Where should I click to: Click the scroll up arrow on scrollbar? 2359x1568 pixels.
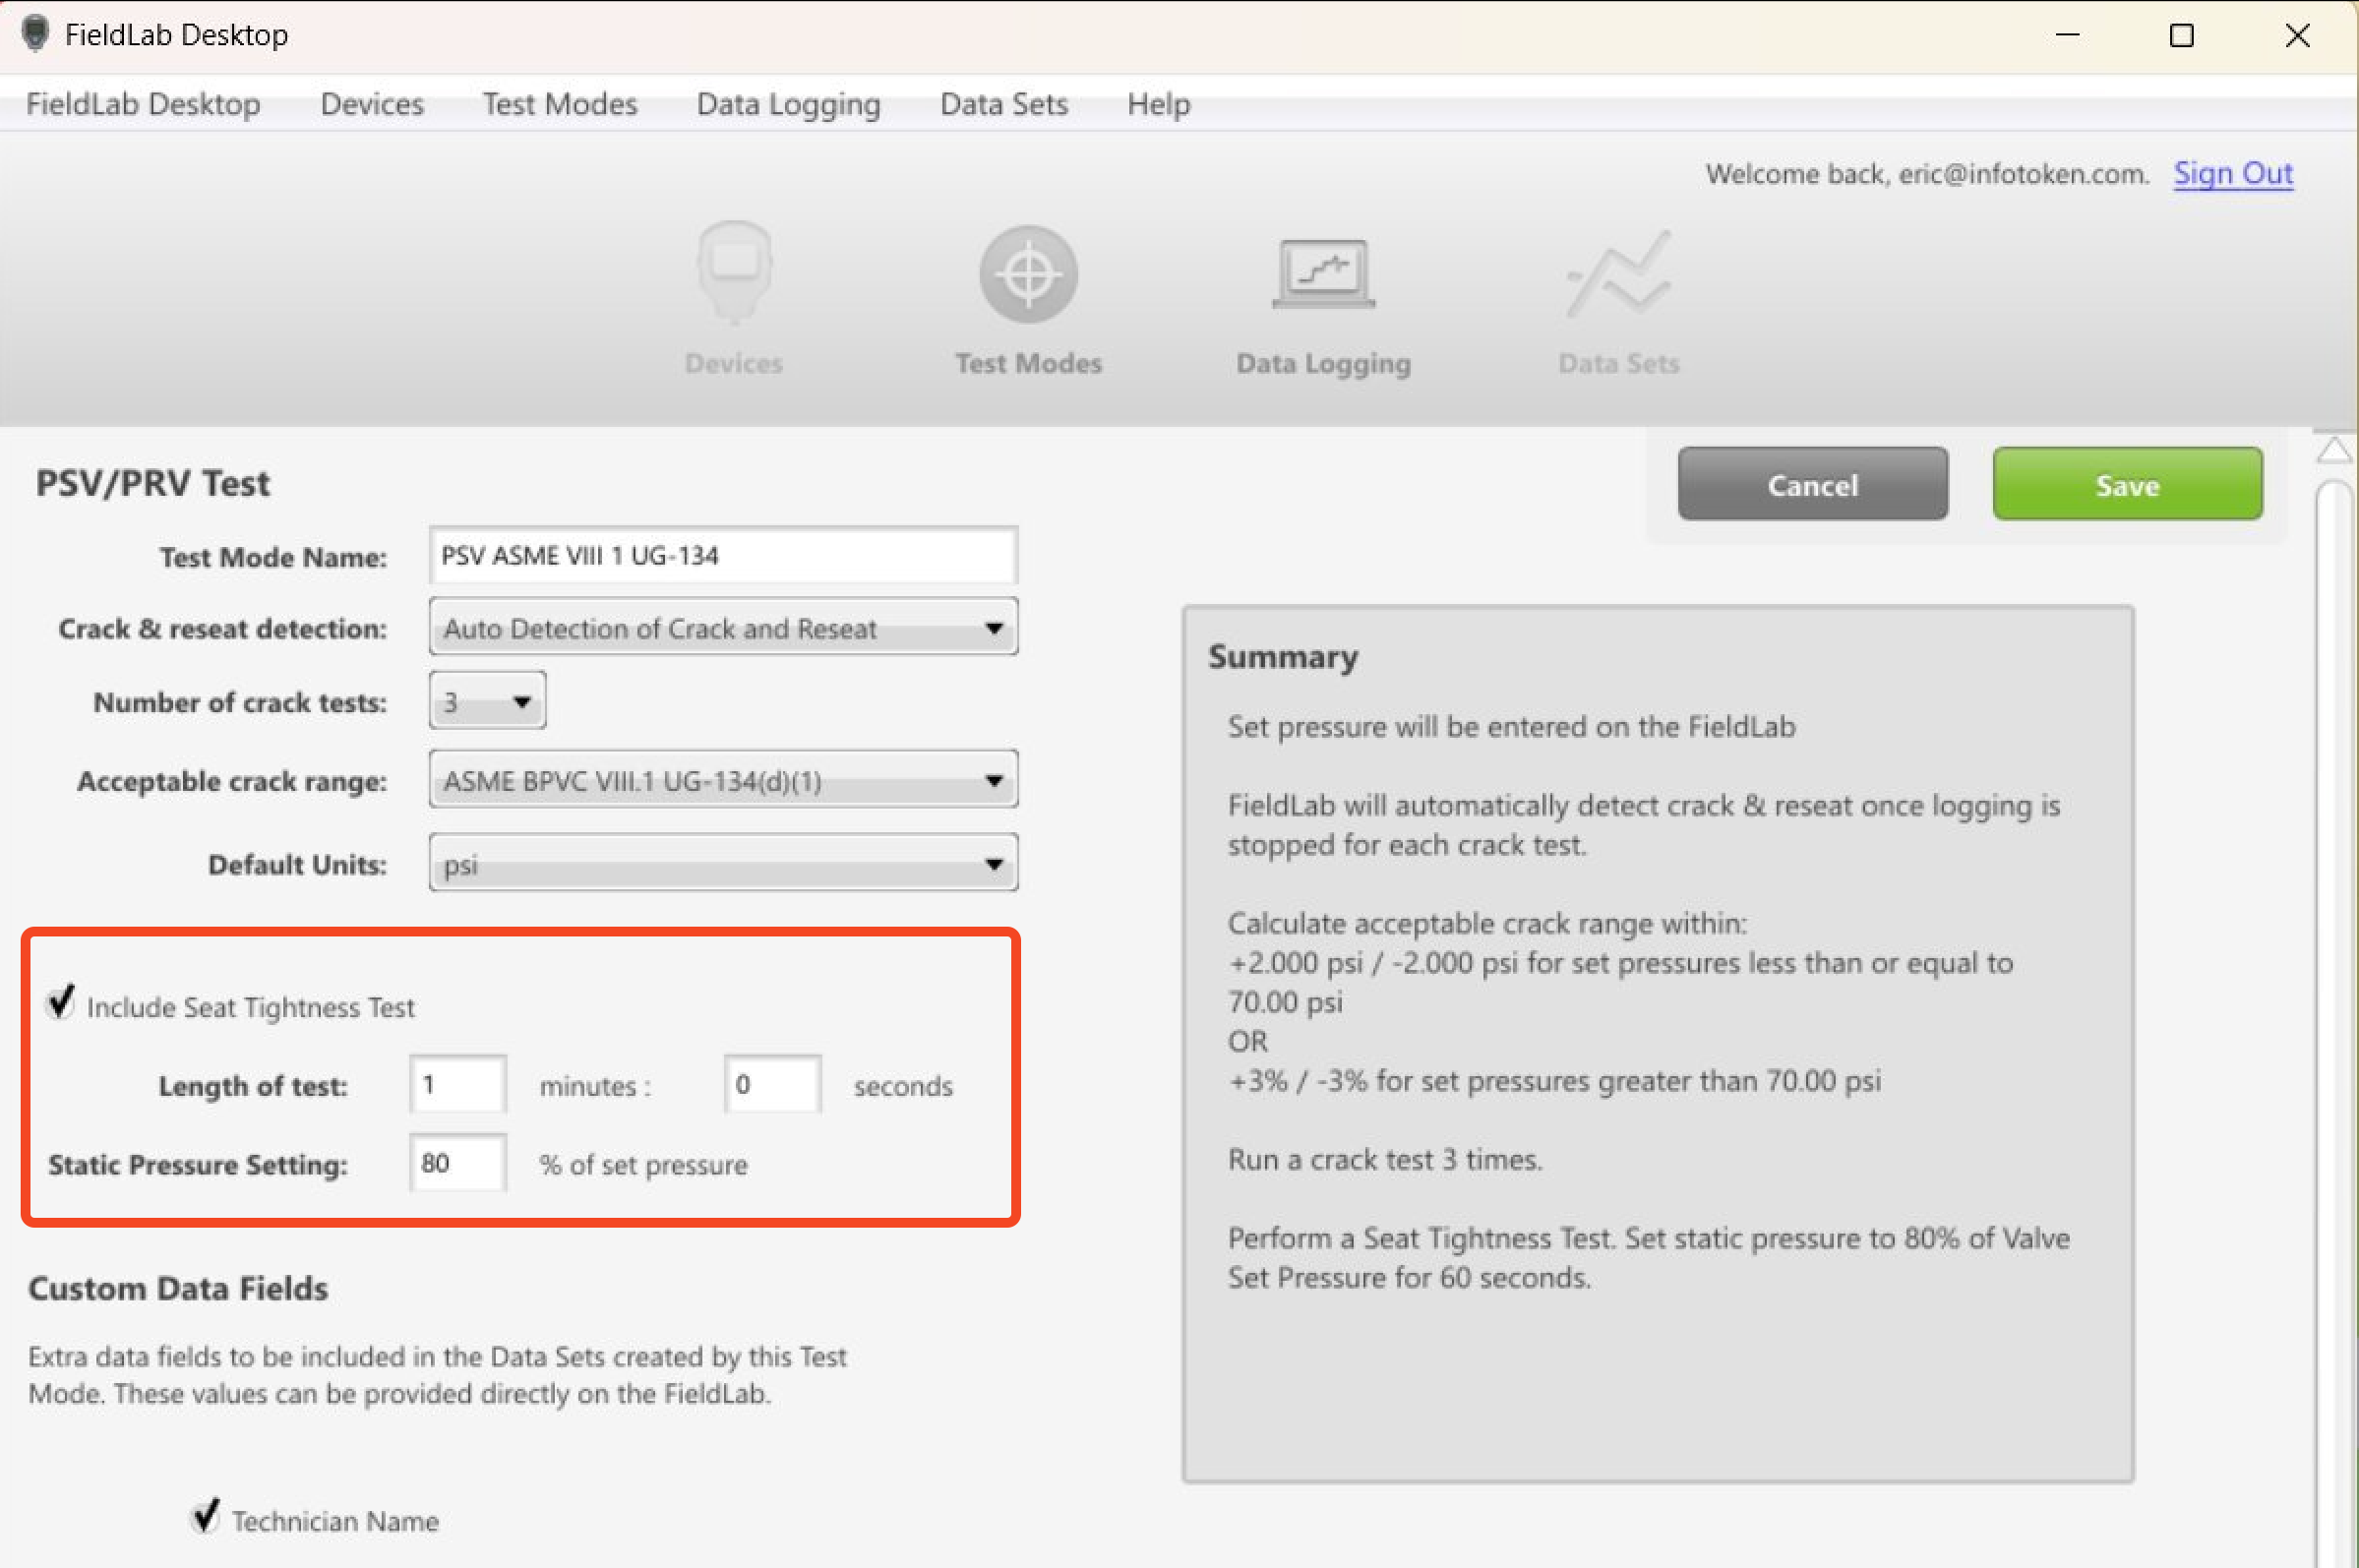click(2334, 450)
